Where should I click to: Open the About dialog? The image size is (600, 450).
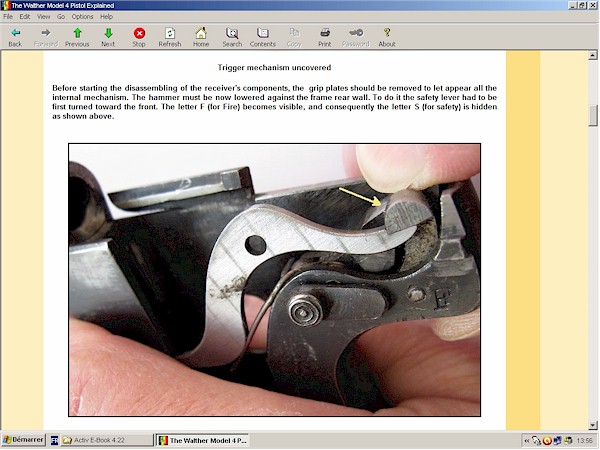coord(387,38)
